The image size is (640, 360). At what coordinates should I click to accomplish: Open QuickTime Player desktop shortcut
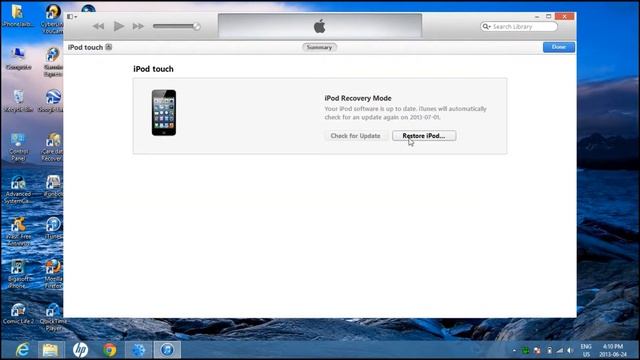pyautogui.click(x=53, y=318)
